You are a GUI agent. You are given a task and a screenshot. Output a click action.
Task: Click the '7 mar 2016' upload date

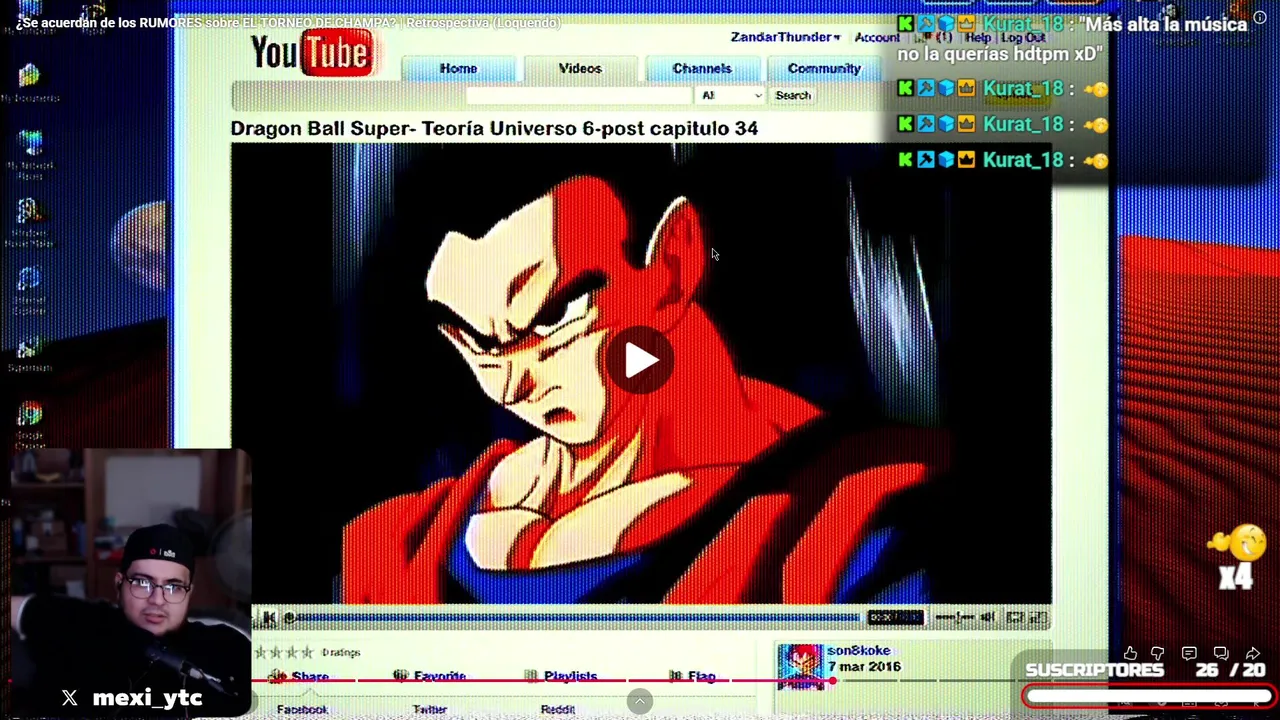(x=864, y=667)
